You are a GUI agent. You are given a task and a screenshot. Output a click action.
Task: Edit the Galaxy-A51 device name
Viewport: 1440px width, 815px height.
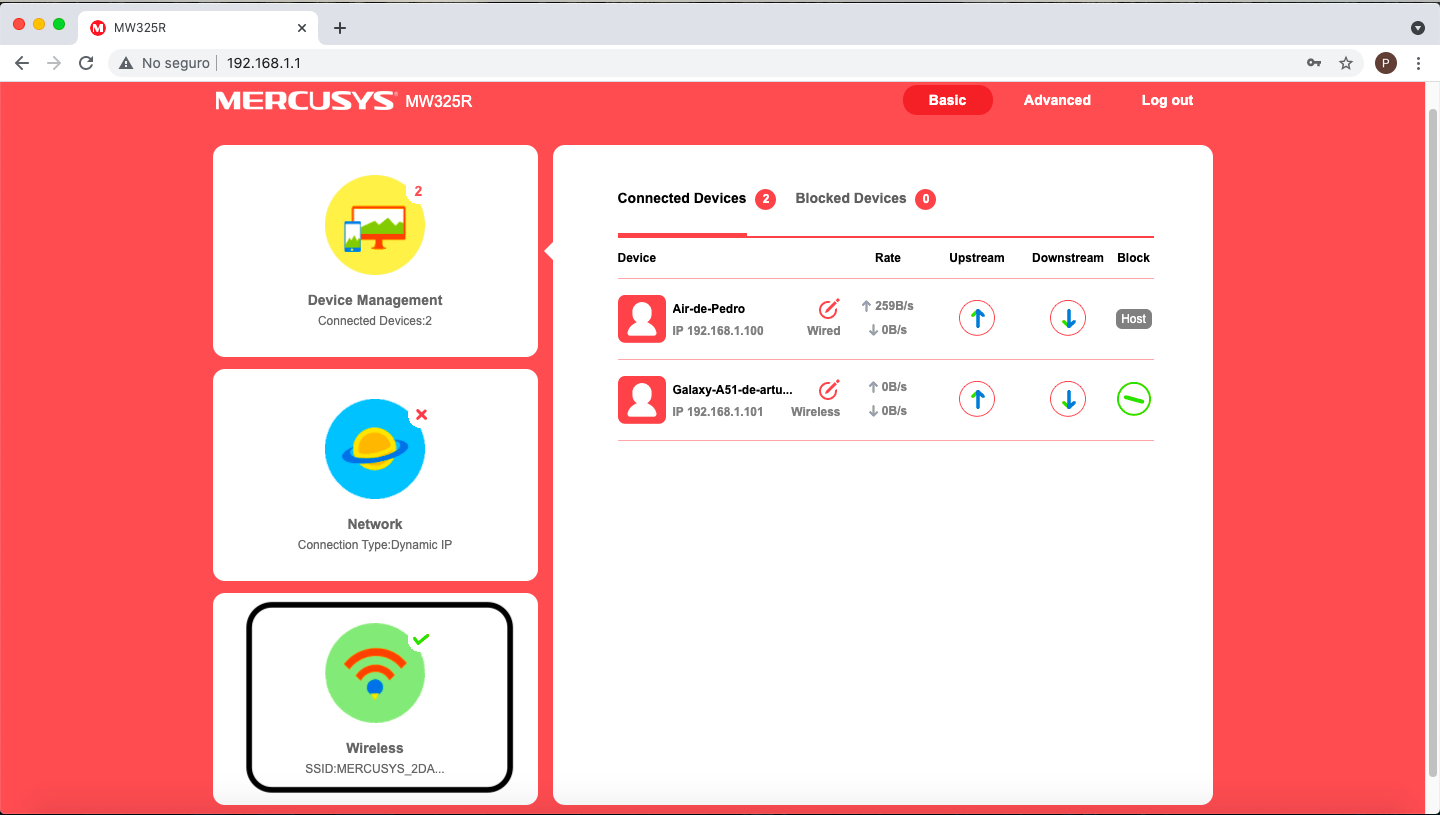(828, 389)
